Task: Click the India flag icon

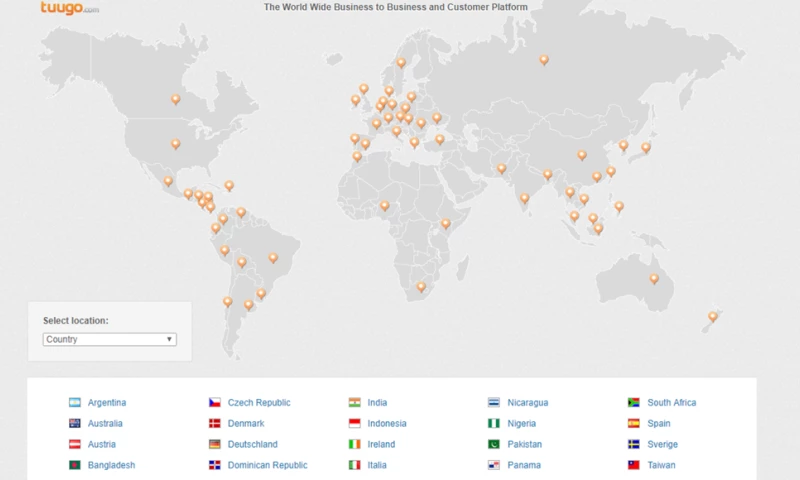Action: pos(354,403)
